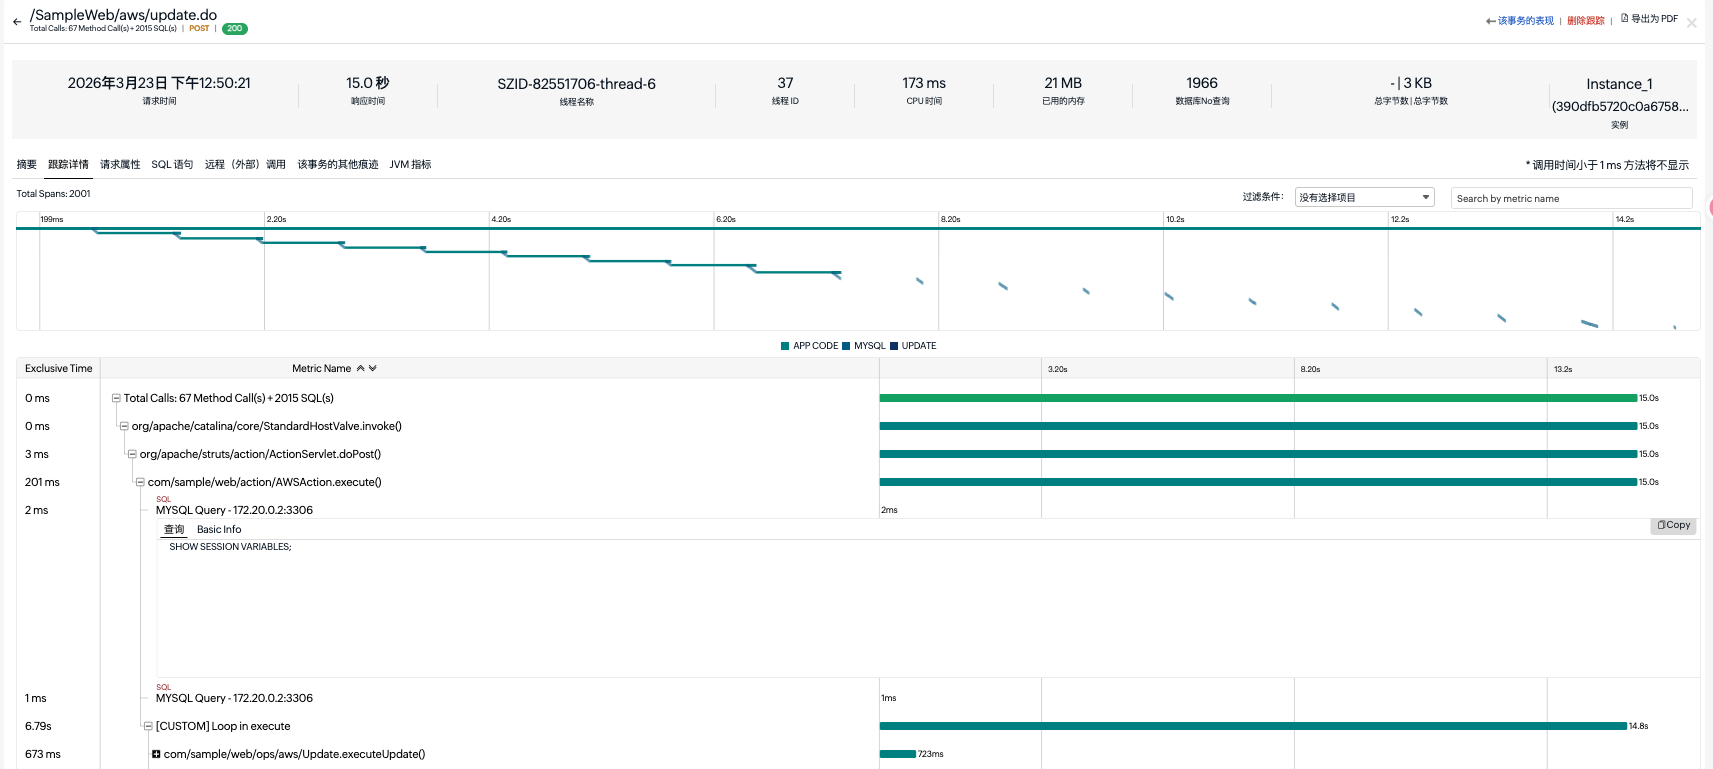Collapse all rows using Metric Name up-chevrons
This screenshot has height=769, width=1713.
click(x=361, y=369)
